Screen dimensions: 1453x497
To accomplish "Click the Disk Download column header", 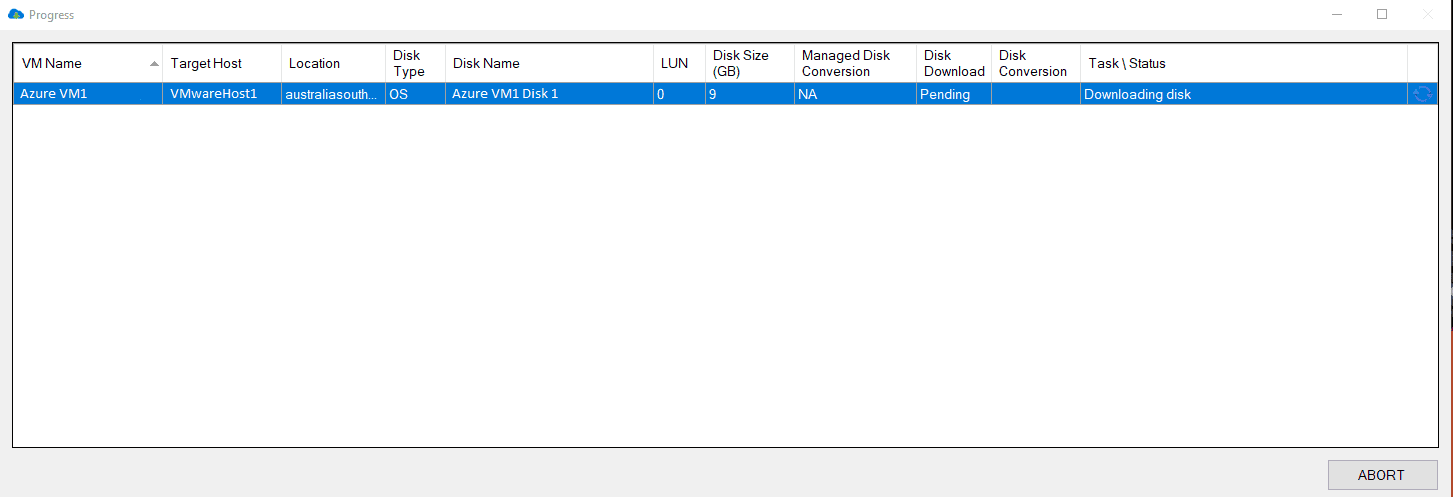I will tap(953, 63).
